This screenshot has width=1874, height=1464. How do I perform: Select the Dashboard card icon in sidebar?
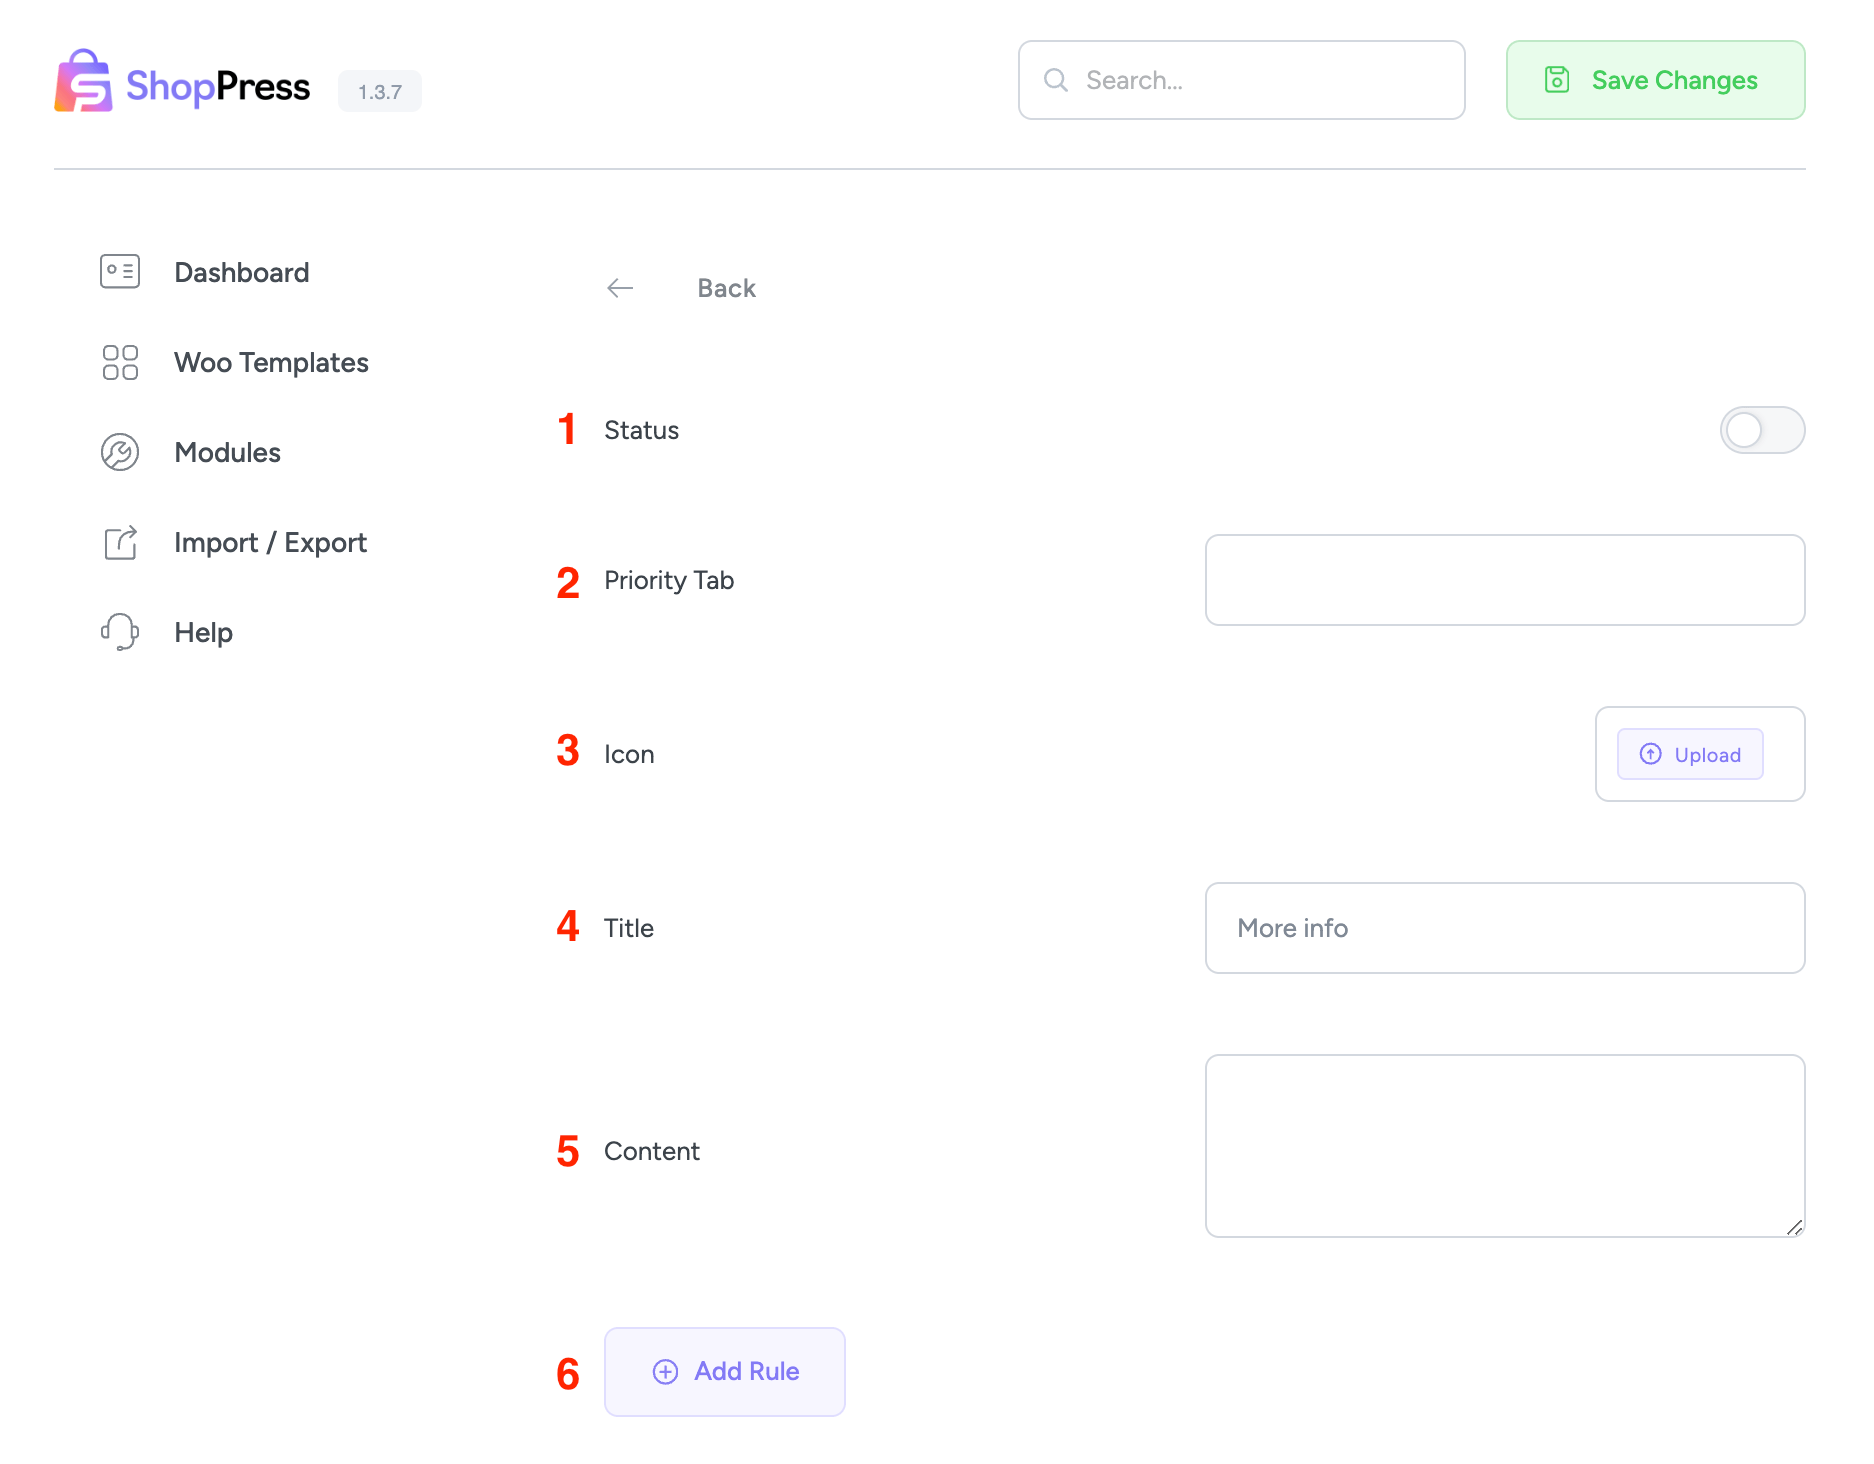119,271
